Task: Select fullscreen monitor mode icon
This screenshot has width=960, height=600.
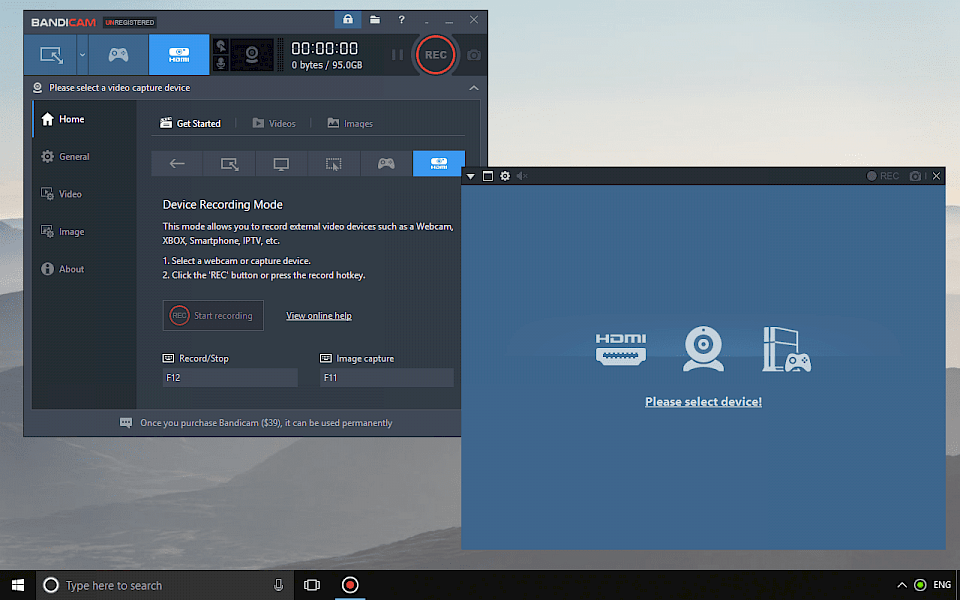Action: click(x=281, y=163)
